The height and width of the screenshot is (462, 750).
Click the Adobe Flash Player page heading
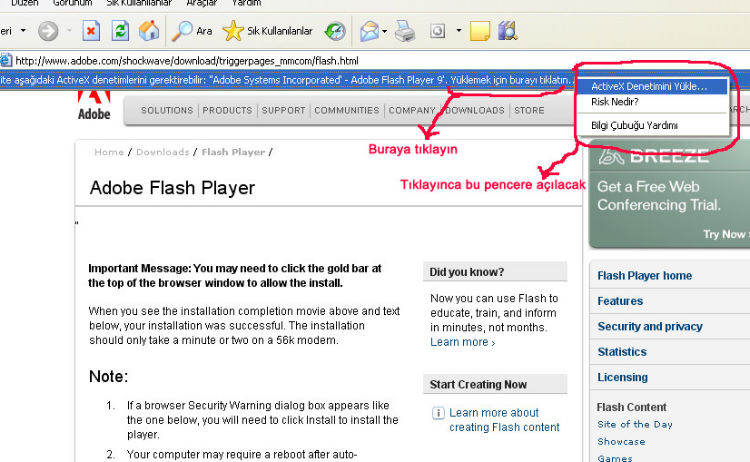click(x=172, y=188)
